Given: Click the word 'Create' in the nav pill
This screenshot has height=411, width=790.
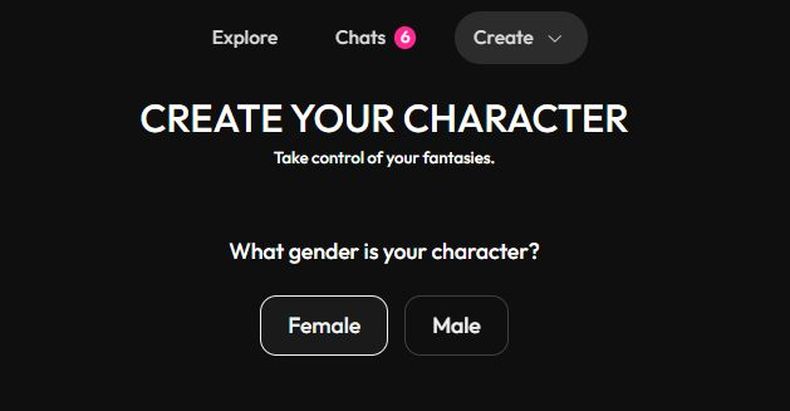Looking at the screenshot, I should pos(503,38).
